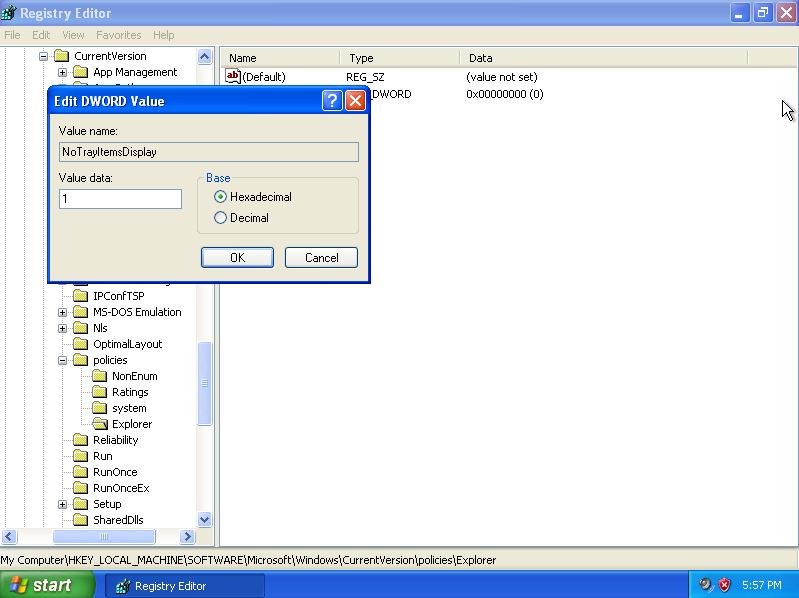This screenshot has height=598, width=799.
Task: Expand the MS-DOS Emulation node
Action: pos(62,312)
